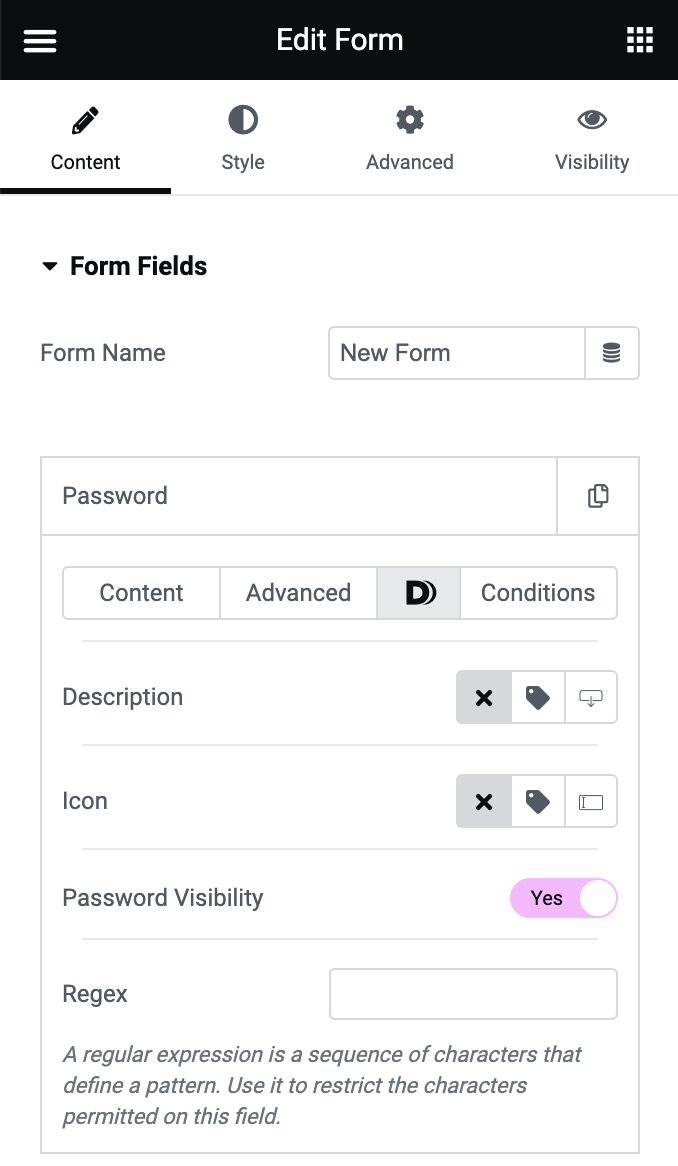Viewport: 678px width, 1166px height.
Task: Select the custom text option for Icon
Action: (x=591, y=801)
